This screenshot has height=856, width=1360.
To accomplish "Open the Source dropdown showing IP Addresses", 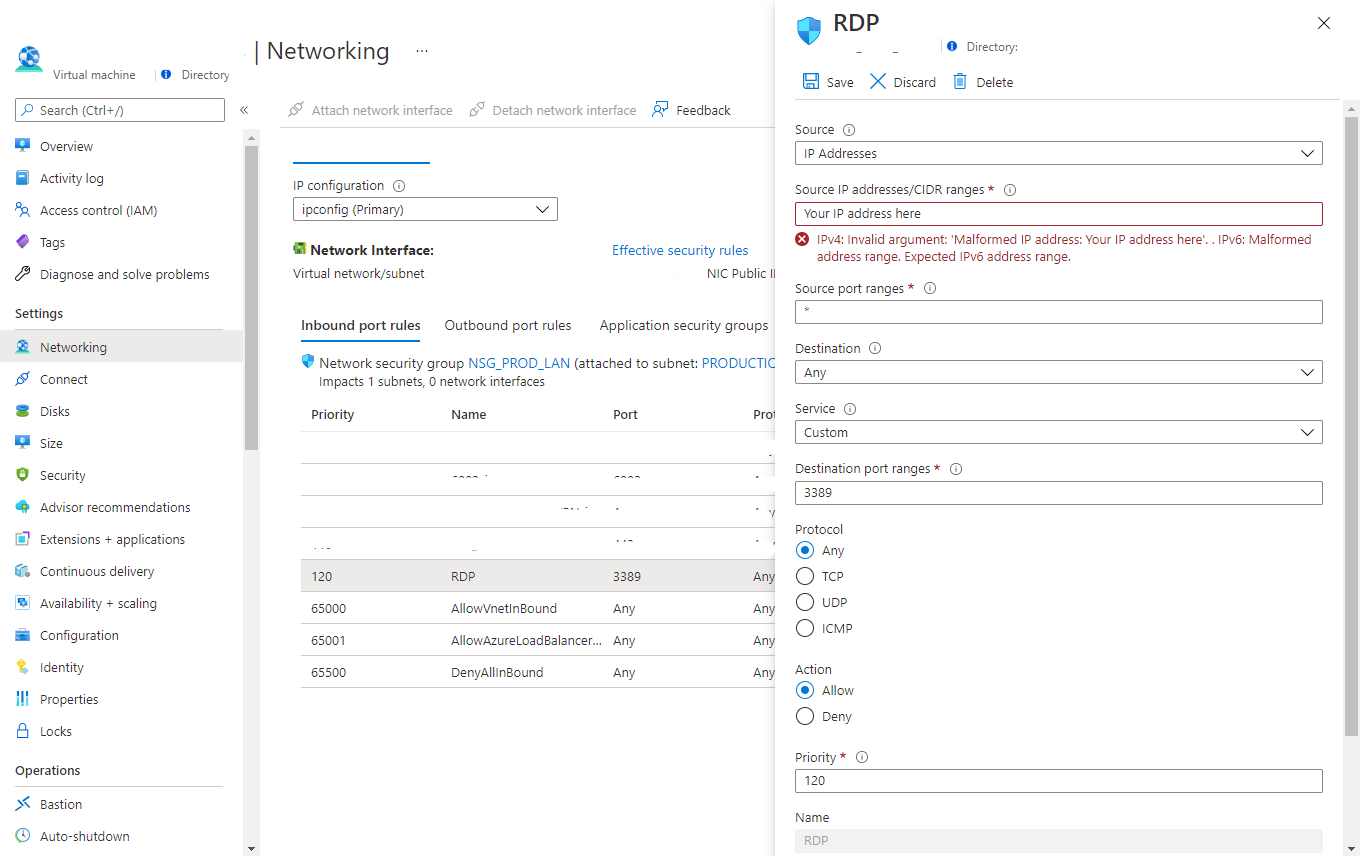I will click(x=1058, y=153).
